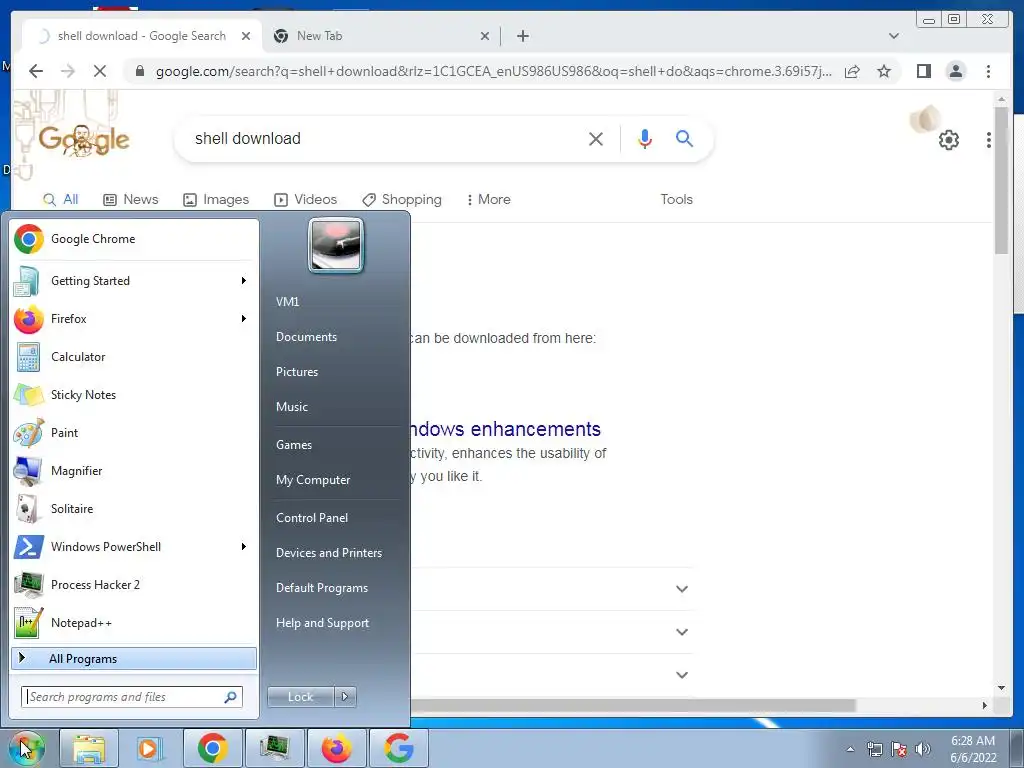The width and height of the screenshot is (1024, 768).
Task: Open Sticky Notes from the Start menu
Action: [134, 394]
